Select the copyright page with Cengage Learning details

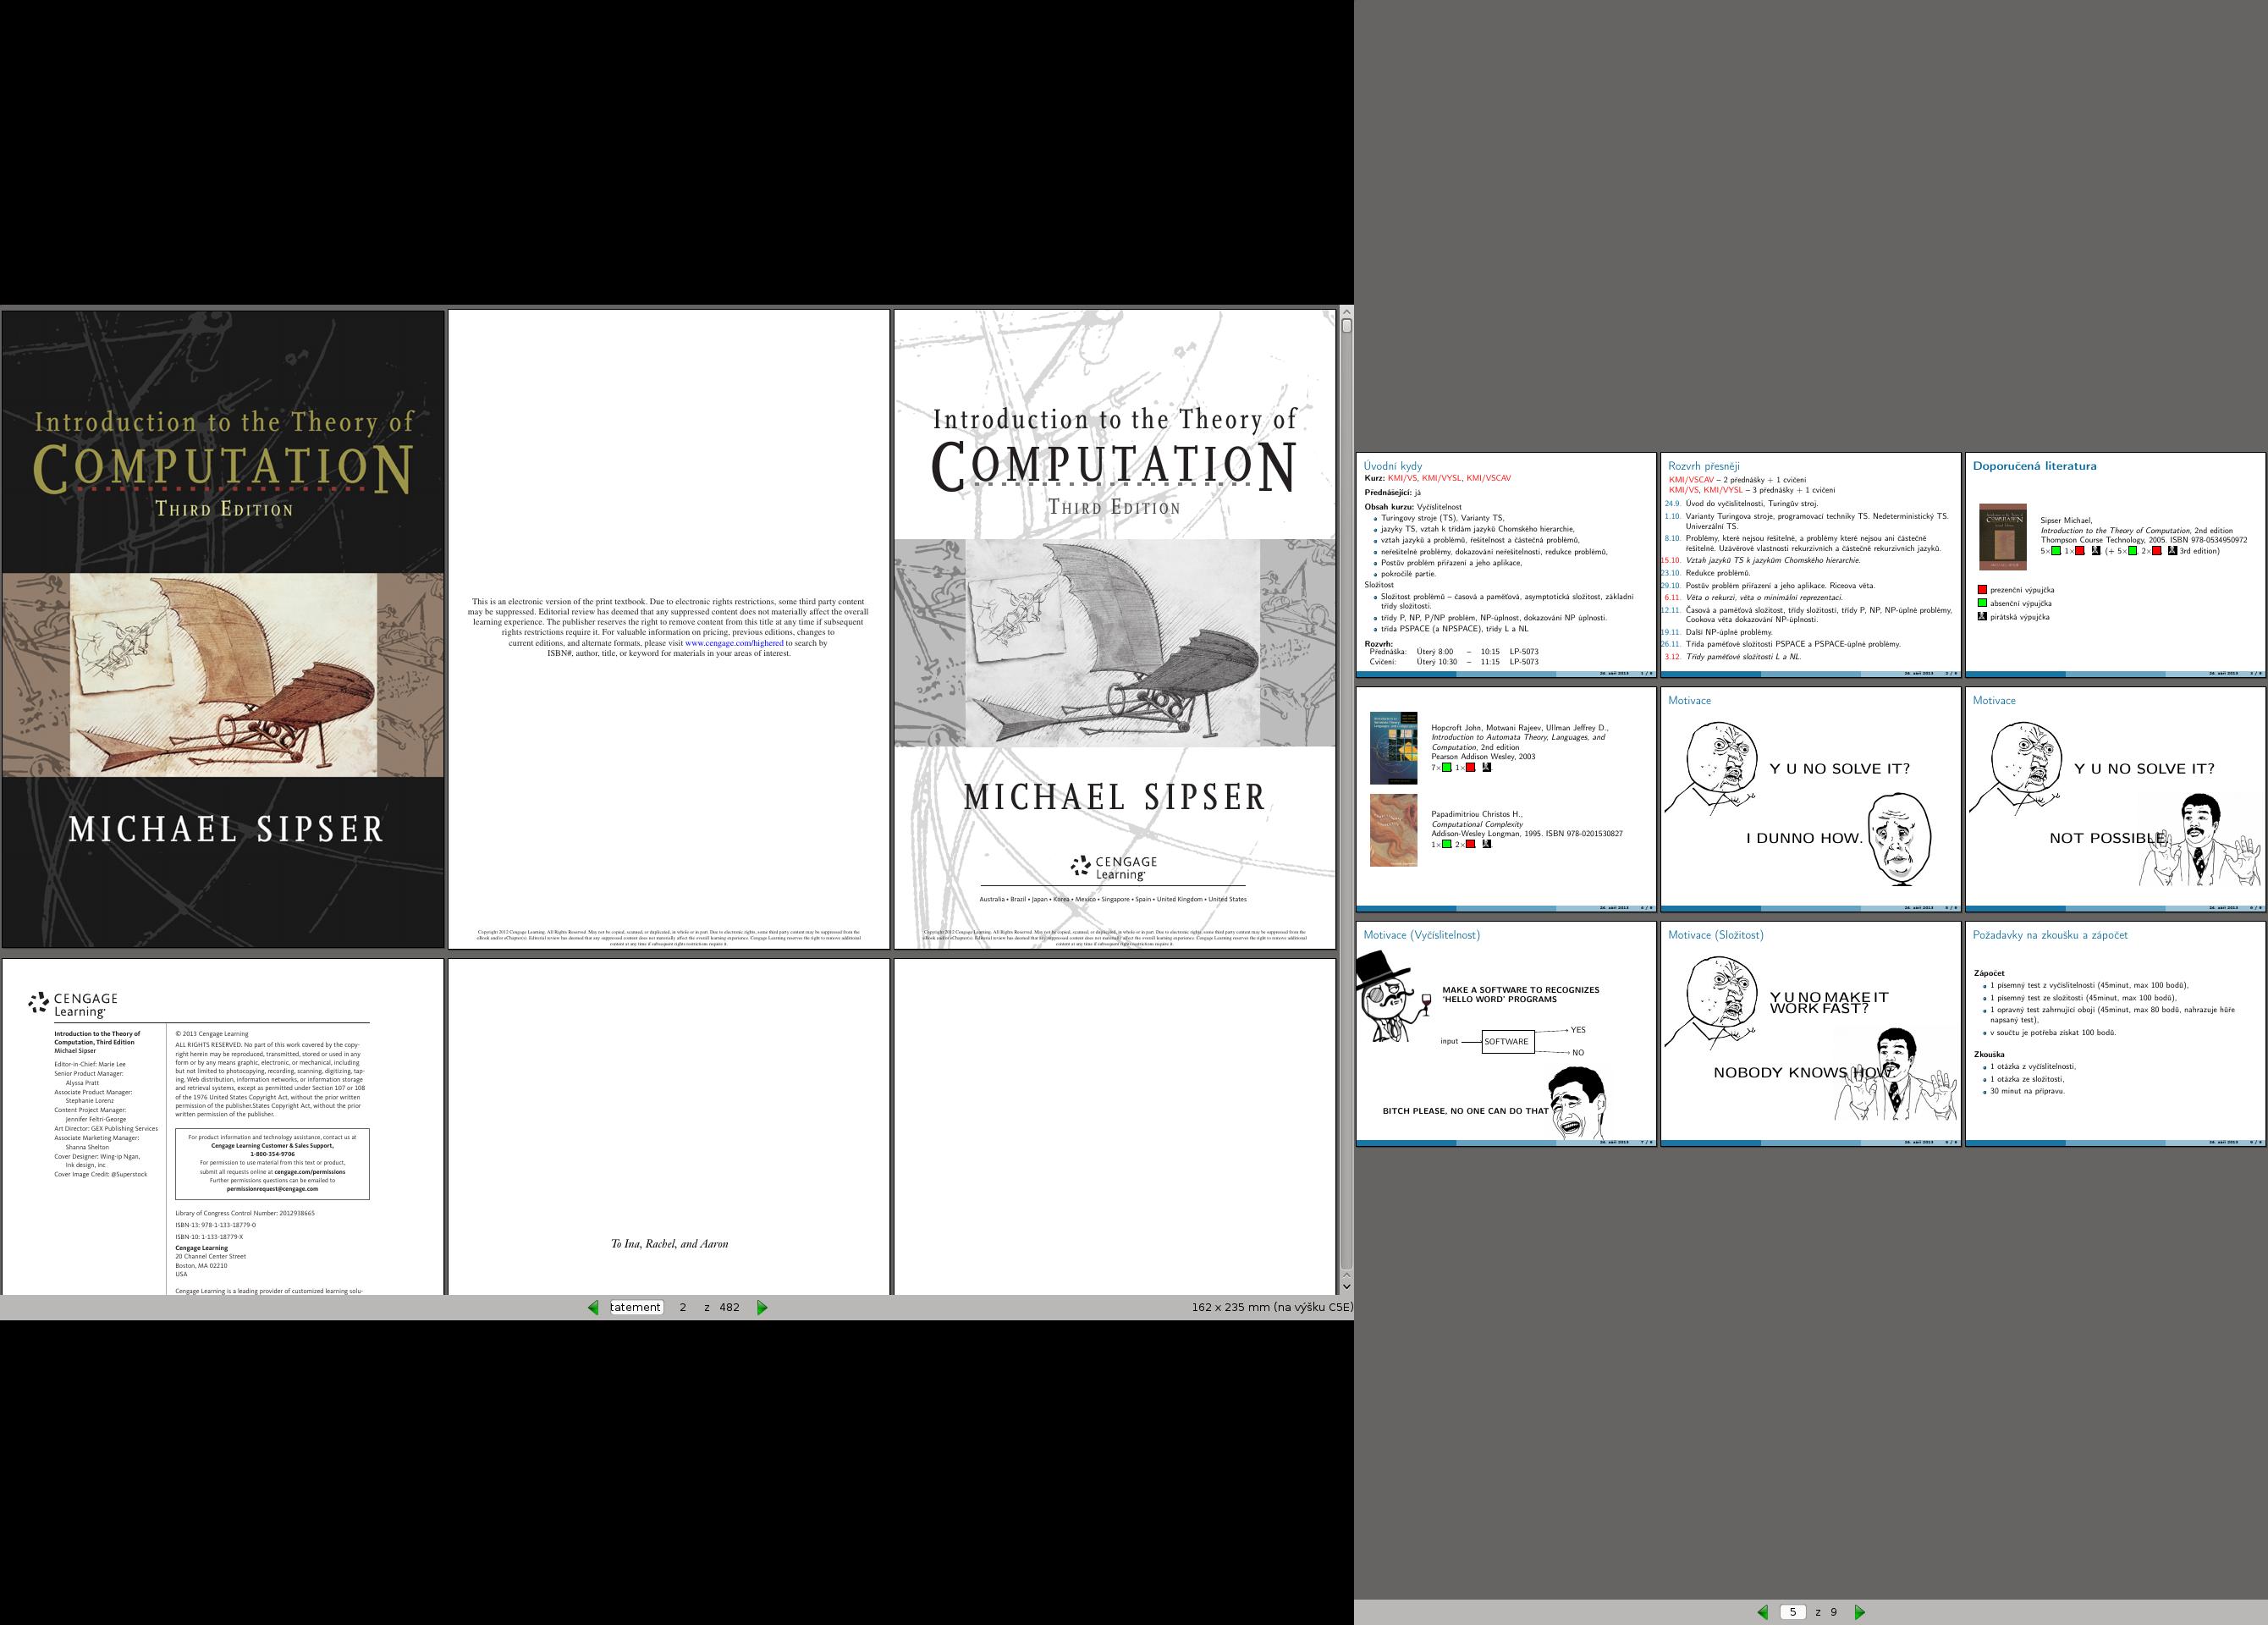[223, 1127]
